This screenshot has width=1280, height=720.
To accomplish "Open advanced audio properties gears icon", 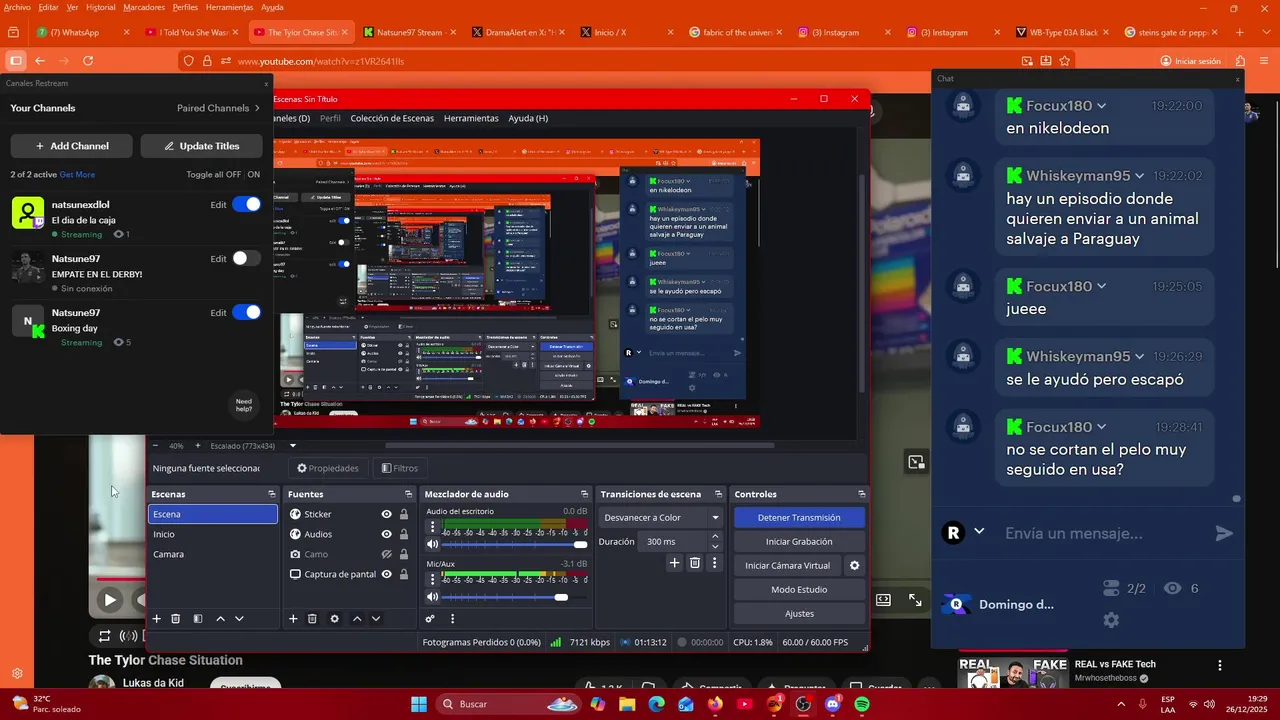I will [x=430, y=619].
